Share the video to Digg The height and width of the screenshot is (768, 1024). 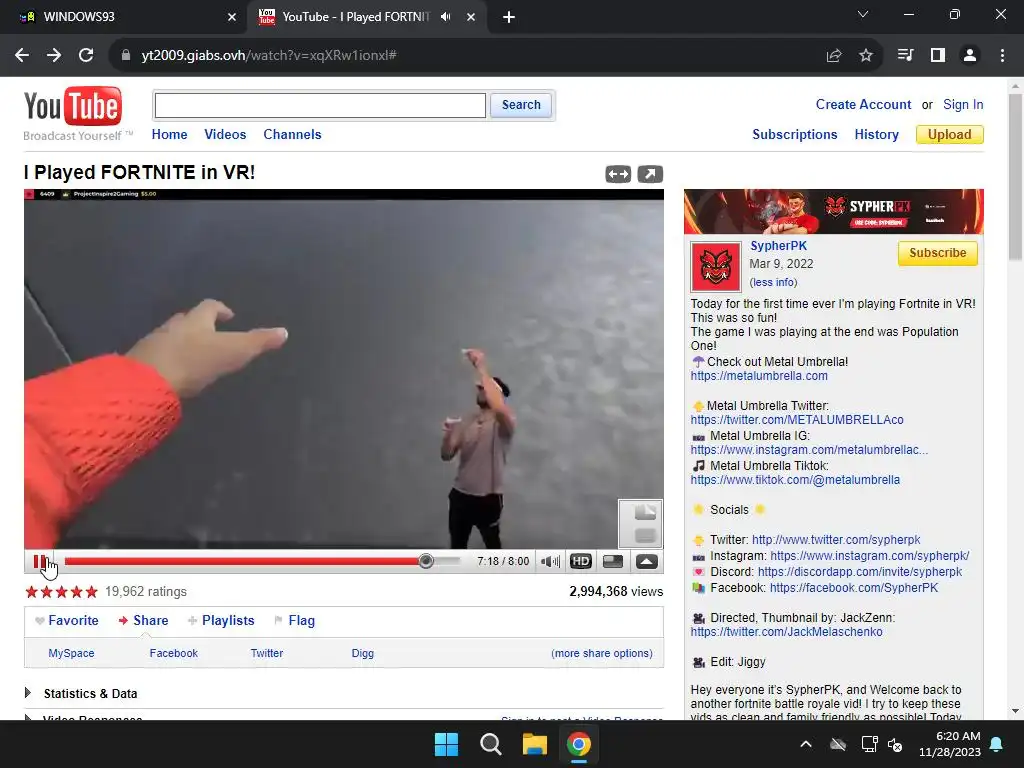tap(362, 653)
